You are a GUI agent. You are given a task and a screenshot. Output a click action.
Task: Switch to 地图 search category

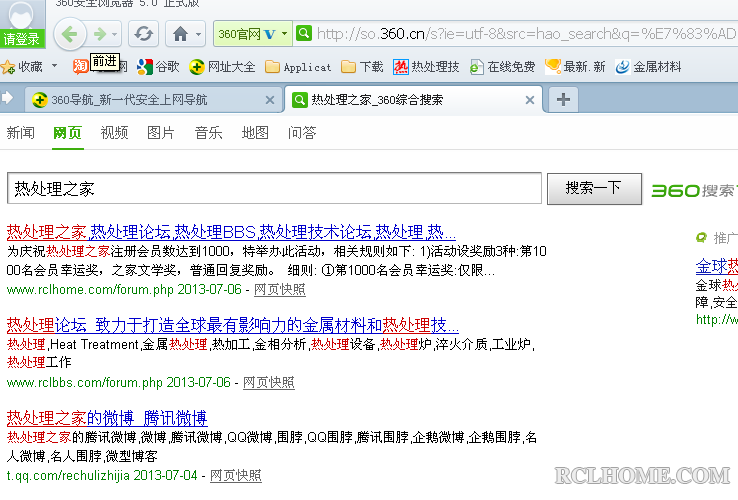255,133
